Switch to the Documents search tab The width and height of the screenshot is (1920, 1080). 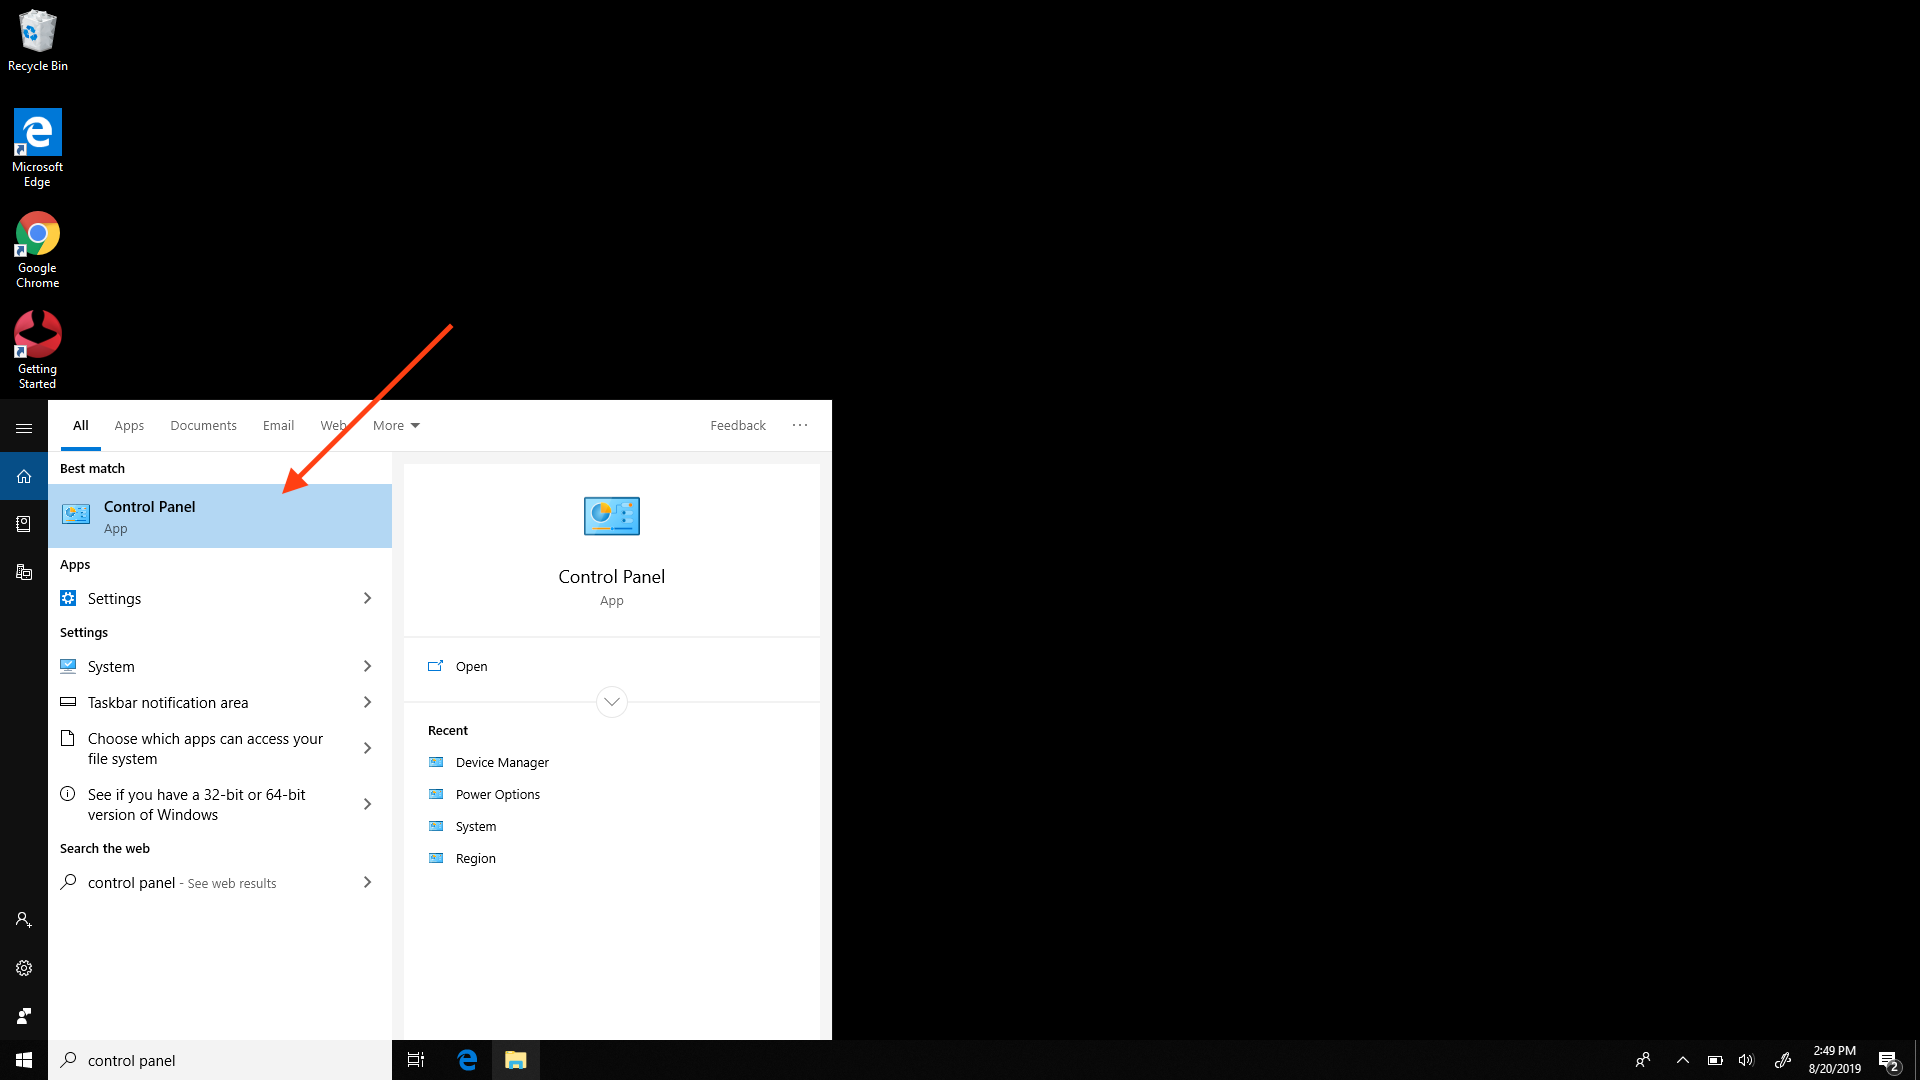(x=203, y=425)
